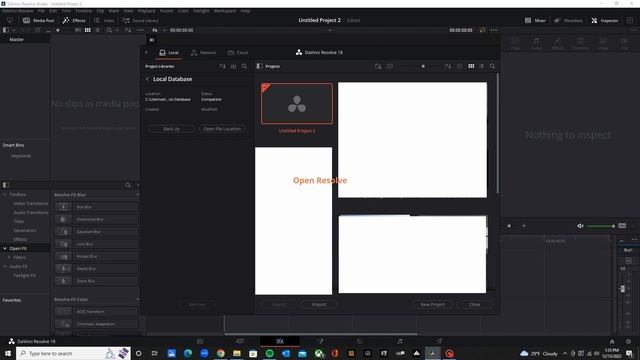
Task: Open Project Settings gear icon
Action: [628, 341]
